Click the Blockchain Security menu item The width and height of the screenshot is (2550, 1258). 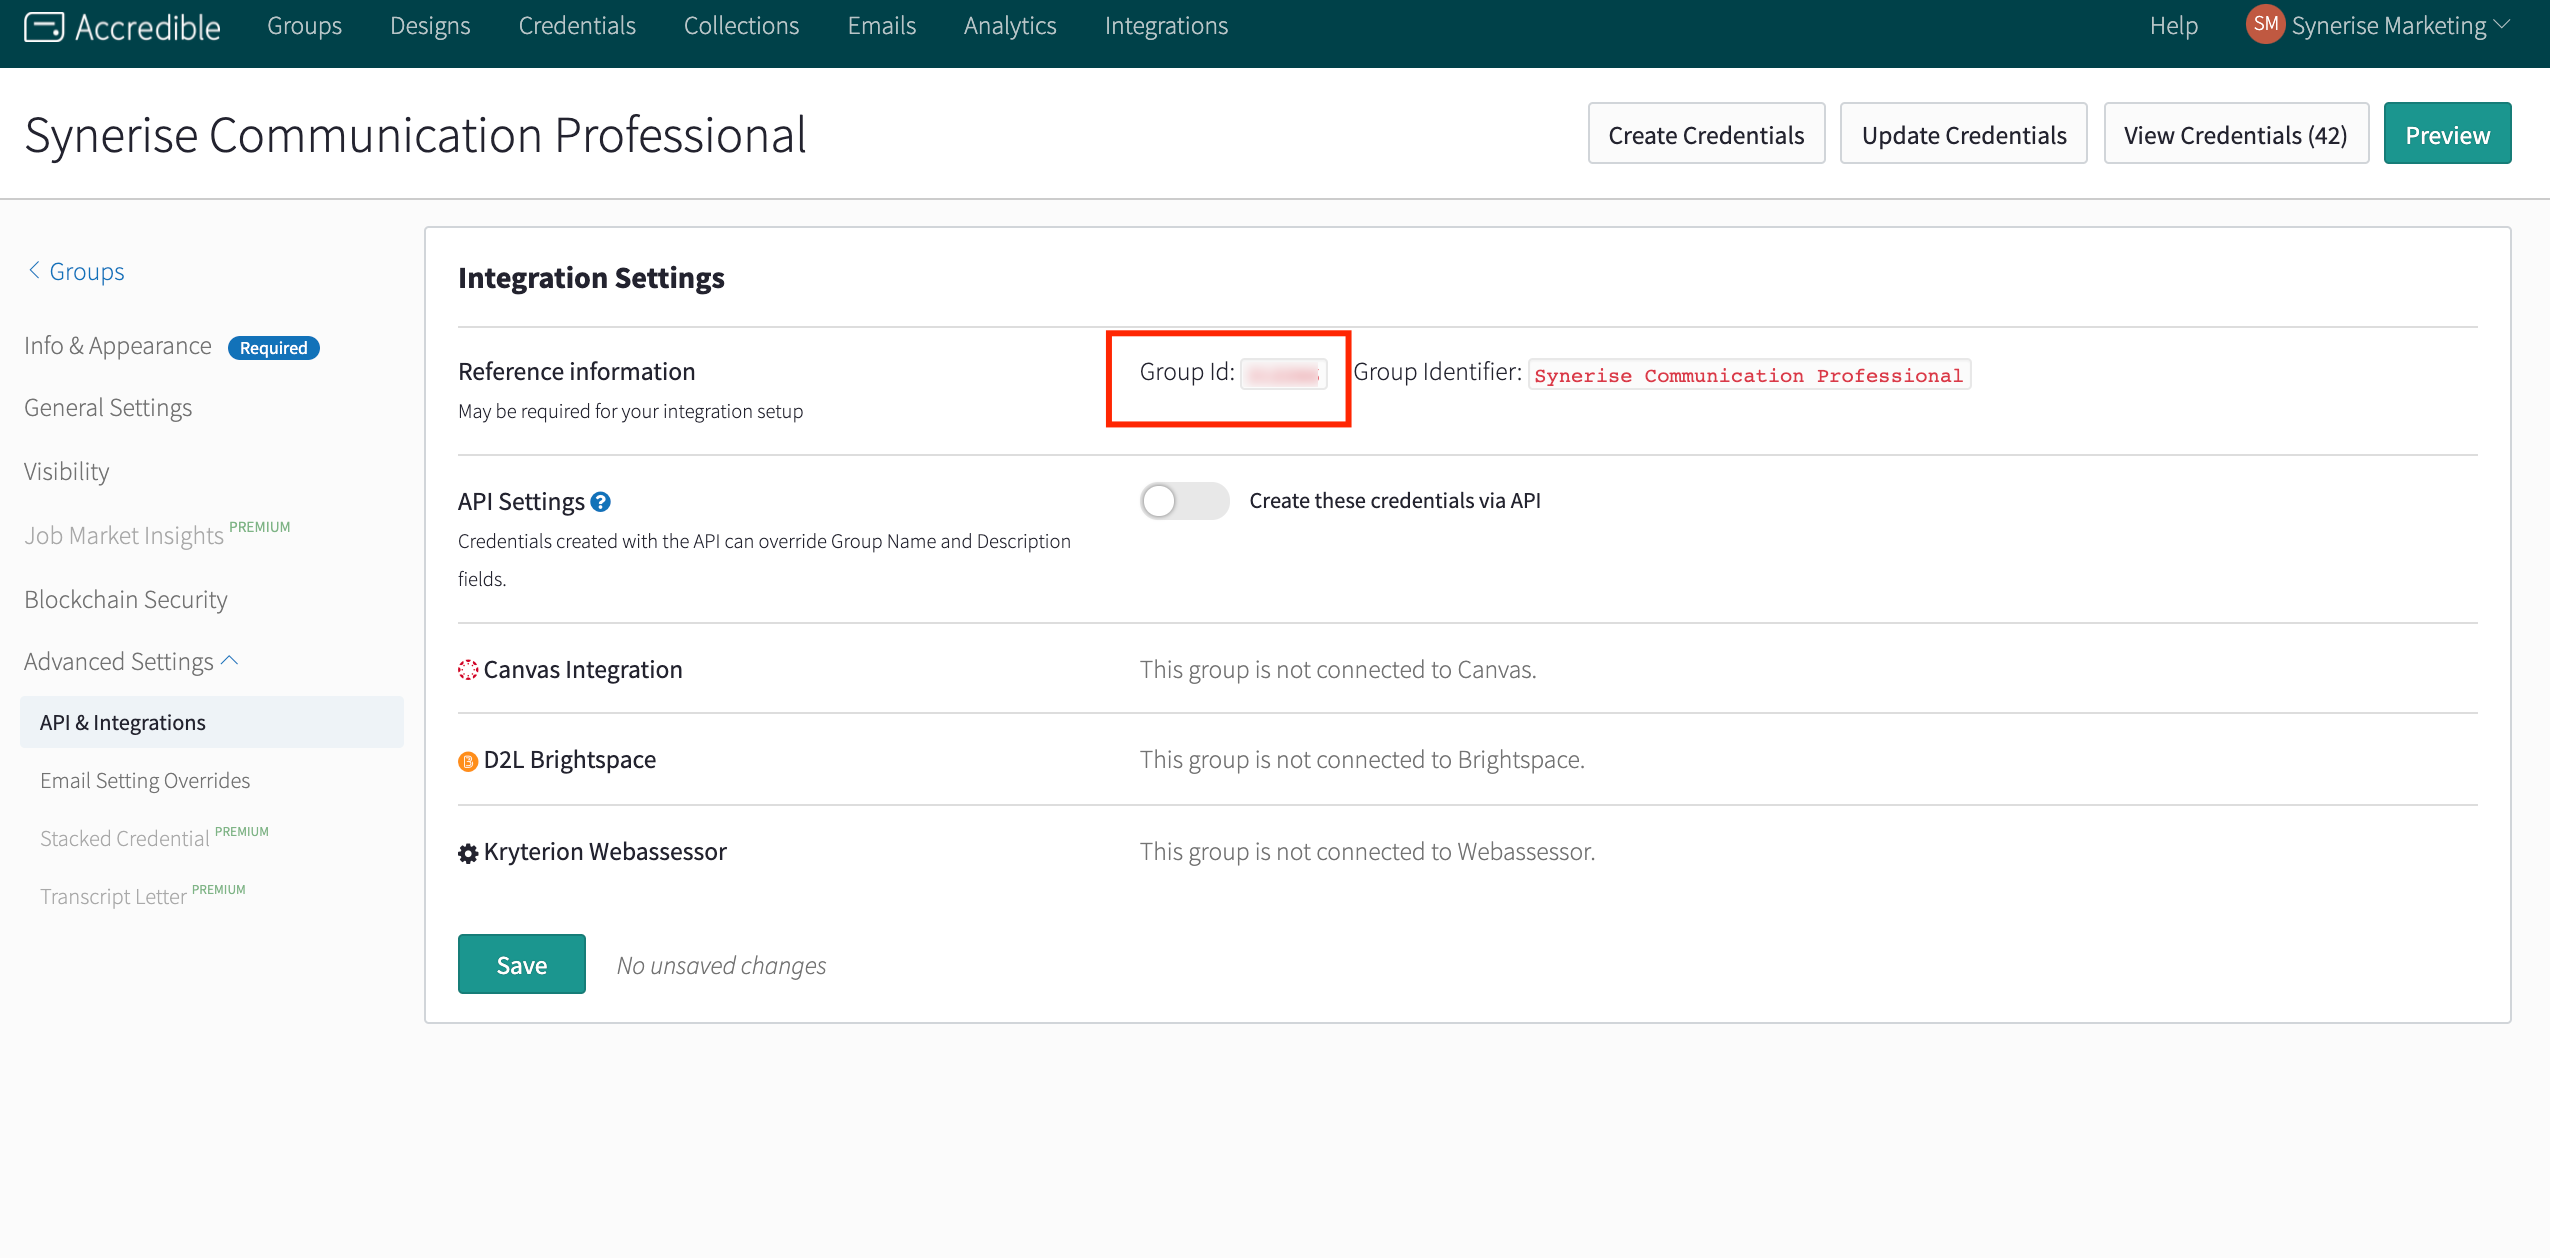coord(127,598)
